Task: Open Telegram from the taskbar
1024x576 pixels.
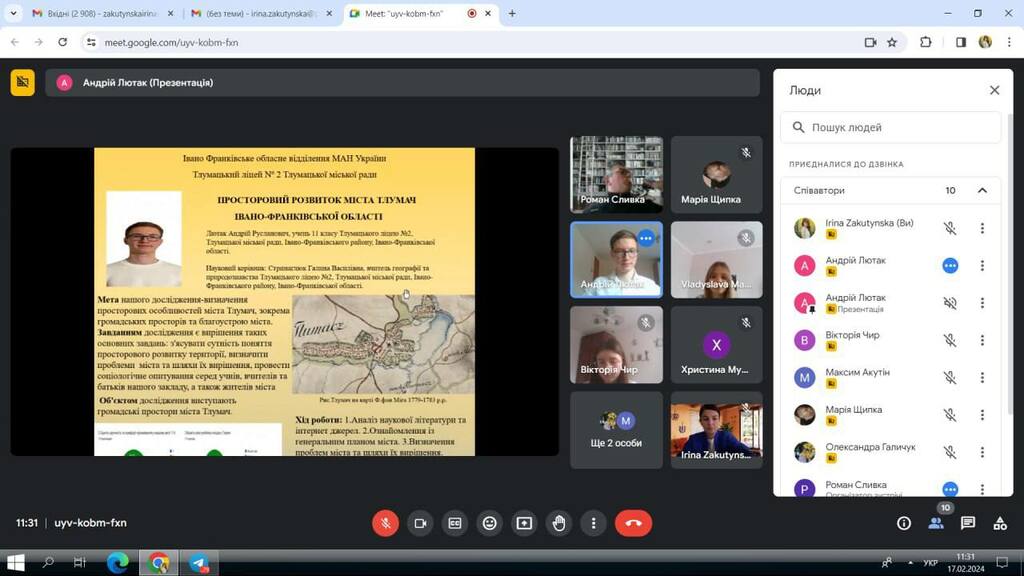Action: 199,562
